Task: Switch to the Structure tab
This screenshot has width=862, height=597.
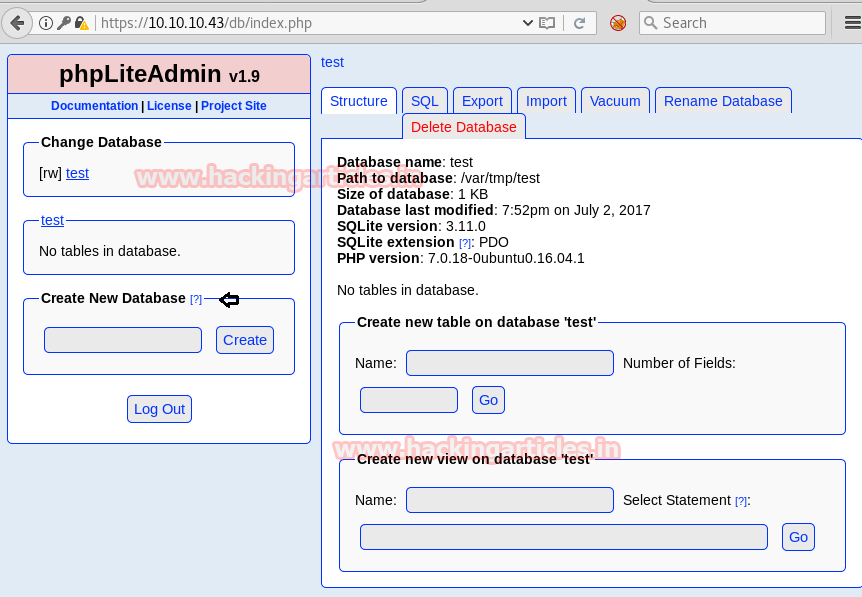Action: tap(358, 101)
